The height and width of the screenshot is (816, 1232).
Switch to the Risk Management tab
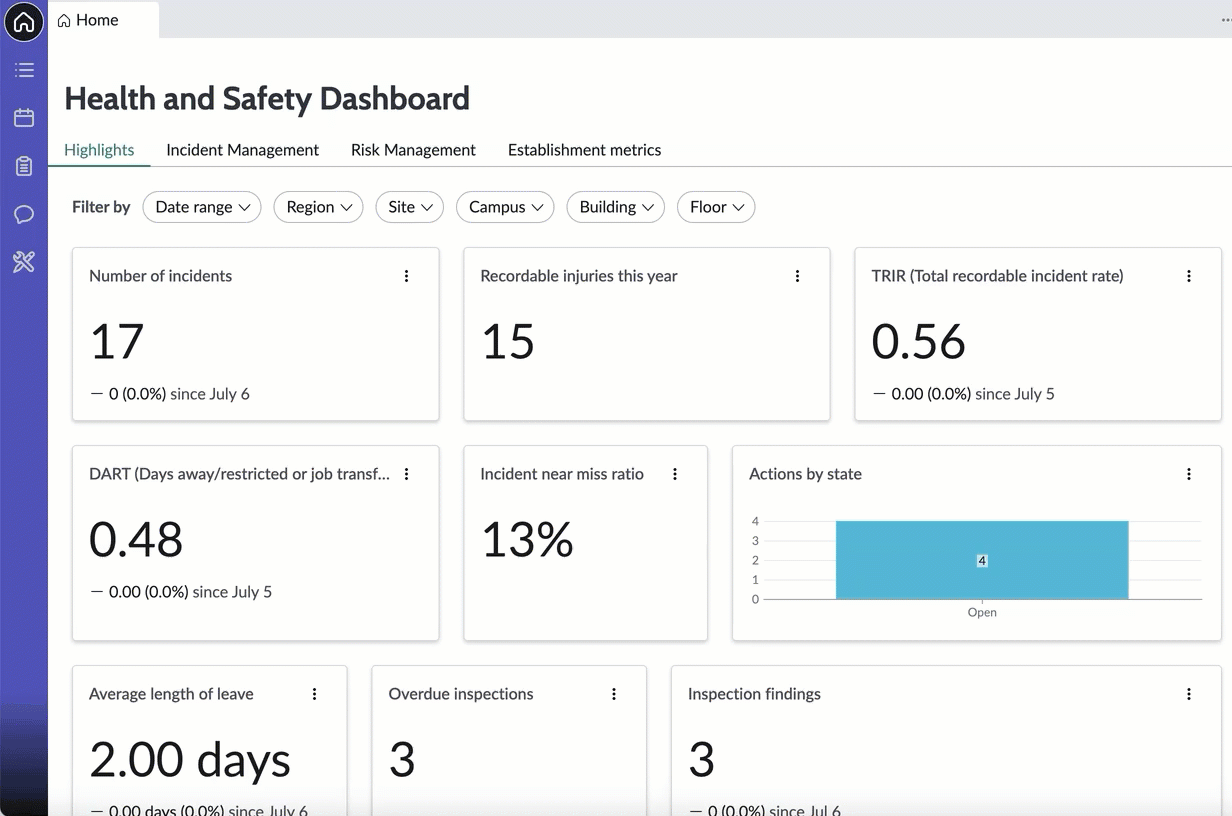point(413,150)
